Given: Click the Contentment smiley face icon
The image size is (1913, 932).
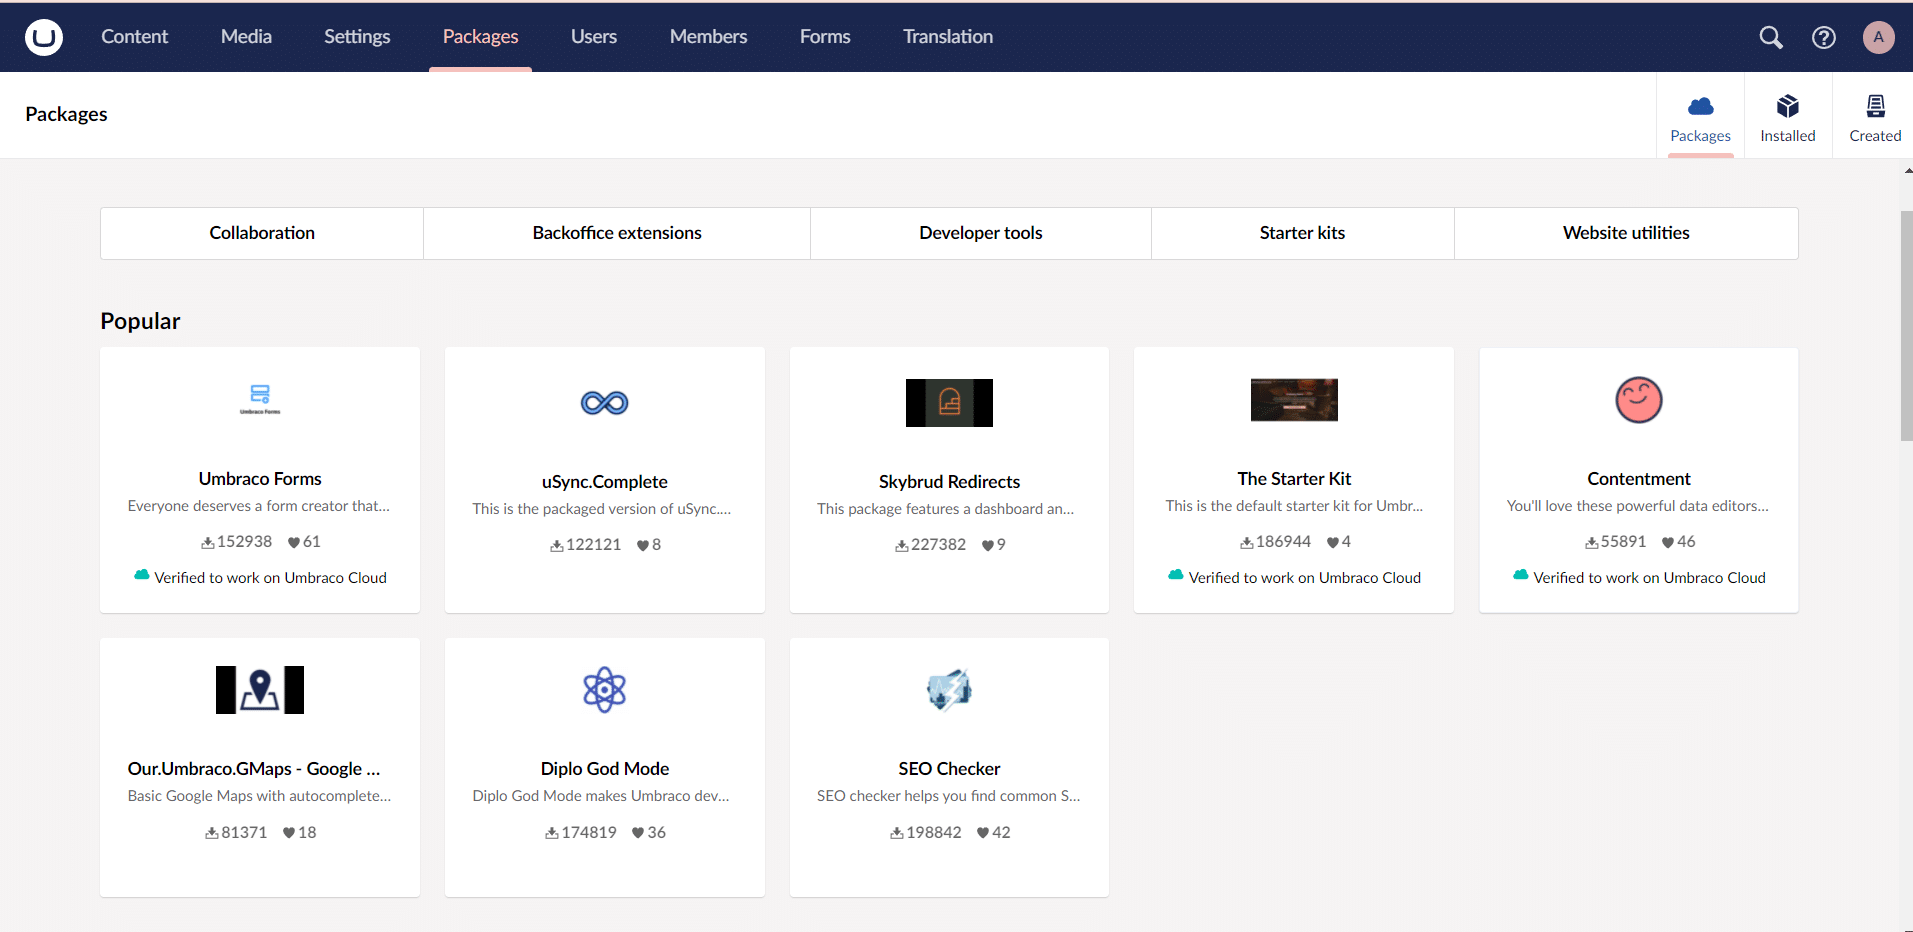Looking at the screenshot, I should (x=1639, y=400).
